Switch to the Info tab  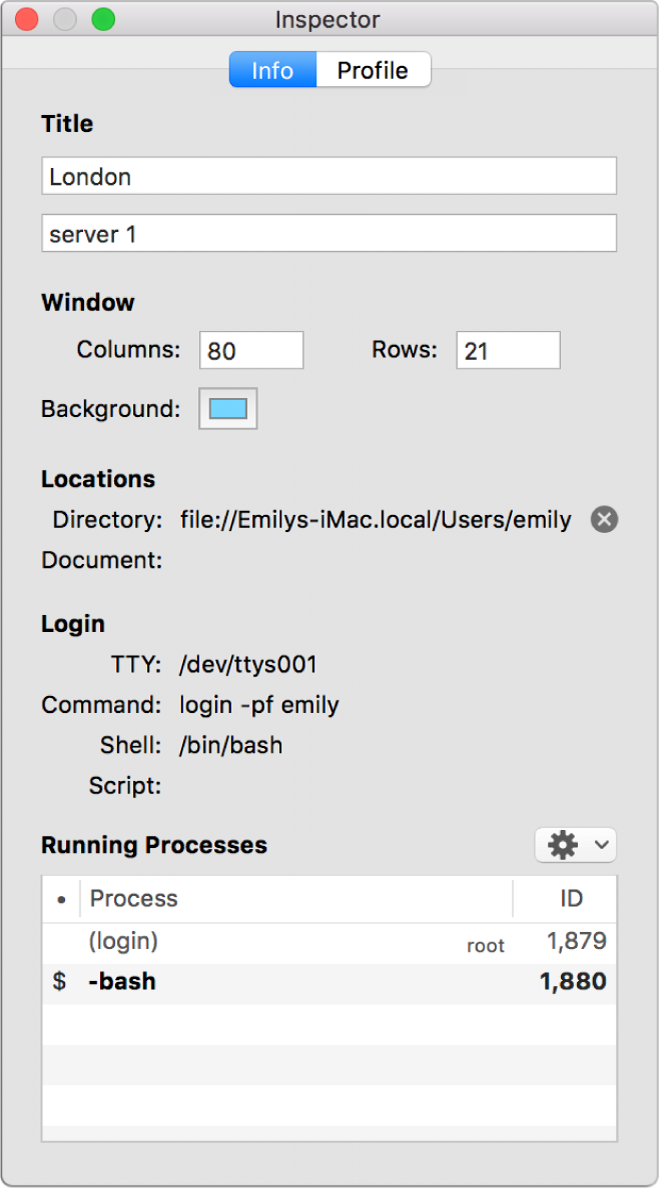click(x=272, y=70)
